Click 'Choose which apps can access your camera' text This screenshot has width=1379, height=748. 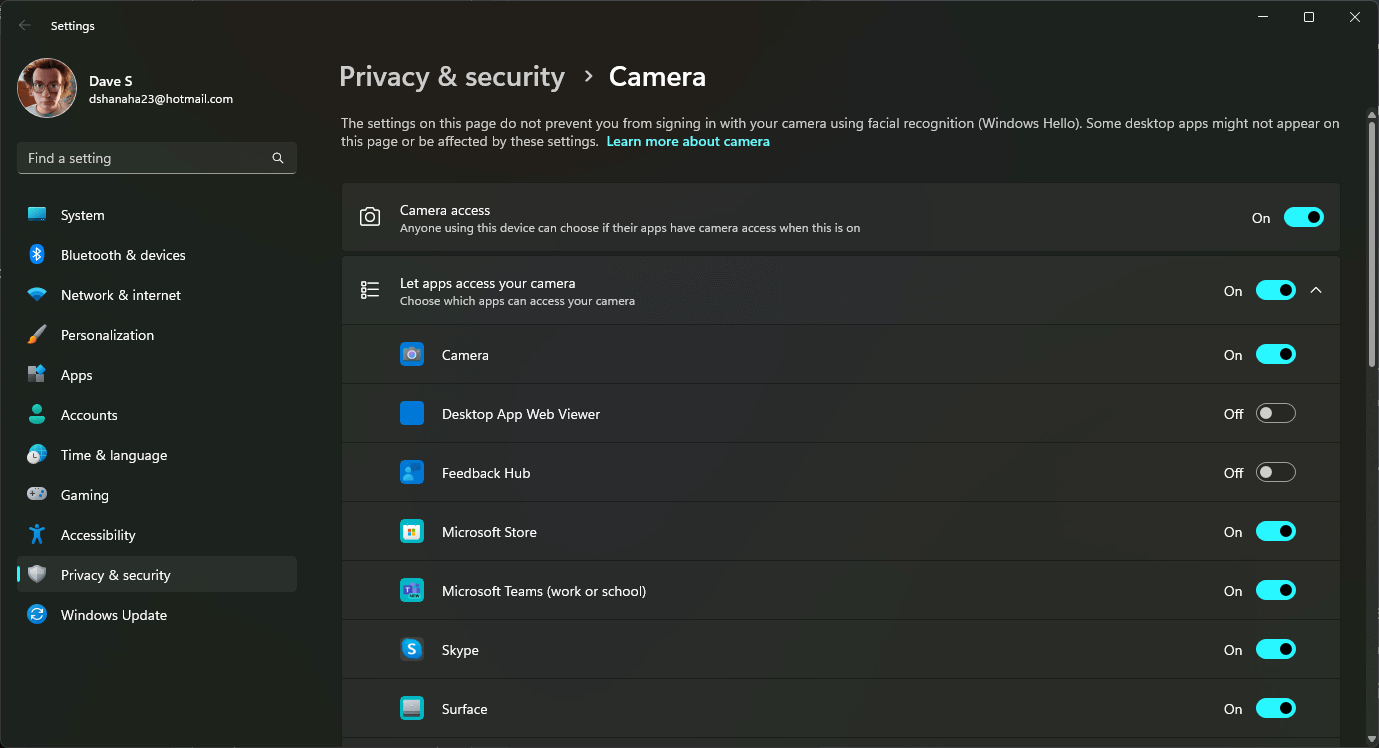517,301
